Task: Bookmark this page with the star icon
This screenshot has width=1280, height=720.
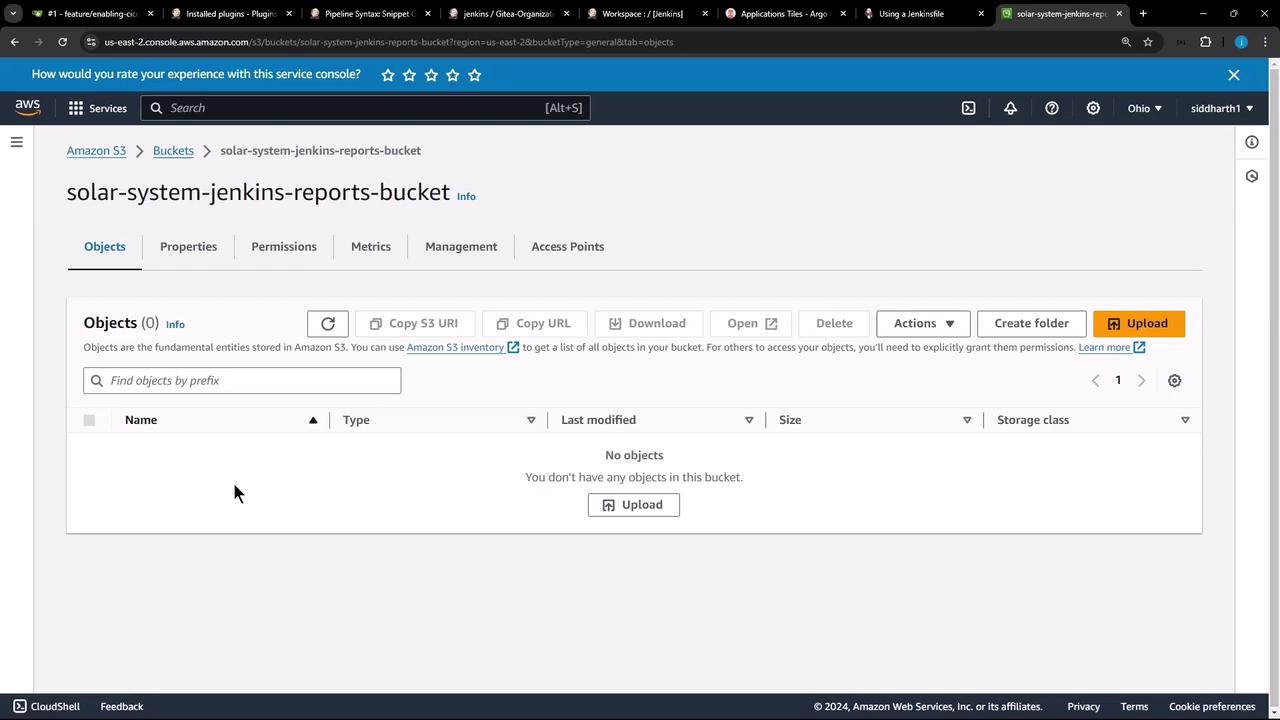Action: [1148, 42]
